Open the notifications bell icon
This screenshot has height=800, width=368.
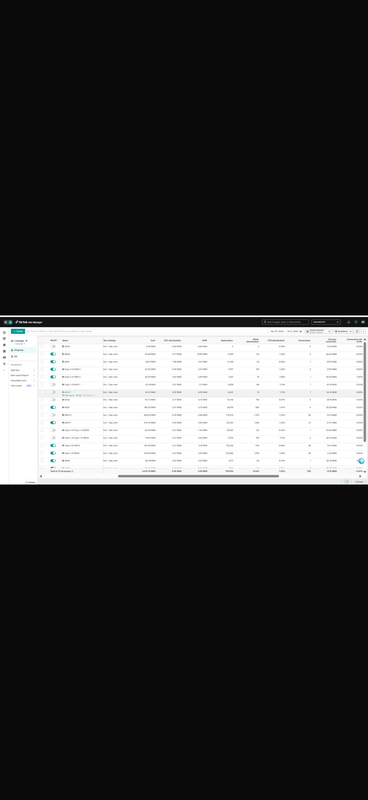point(349,322)
